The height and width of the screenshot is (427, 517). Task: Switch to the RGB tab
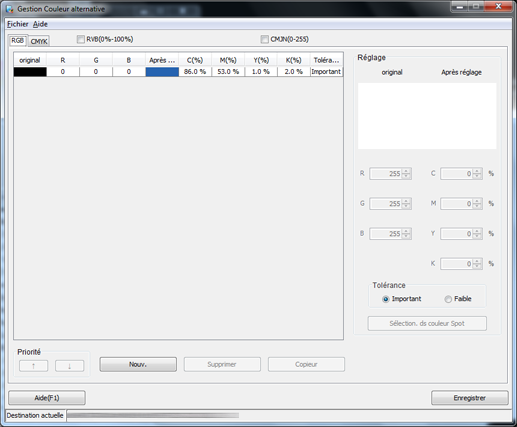pyautogui.click(x=18, y=40)
